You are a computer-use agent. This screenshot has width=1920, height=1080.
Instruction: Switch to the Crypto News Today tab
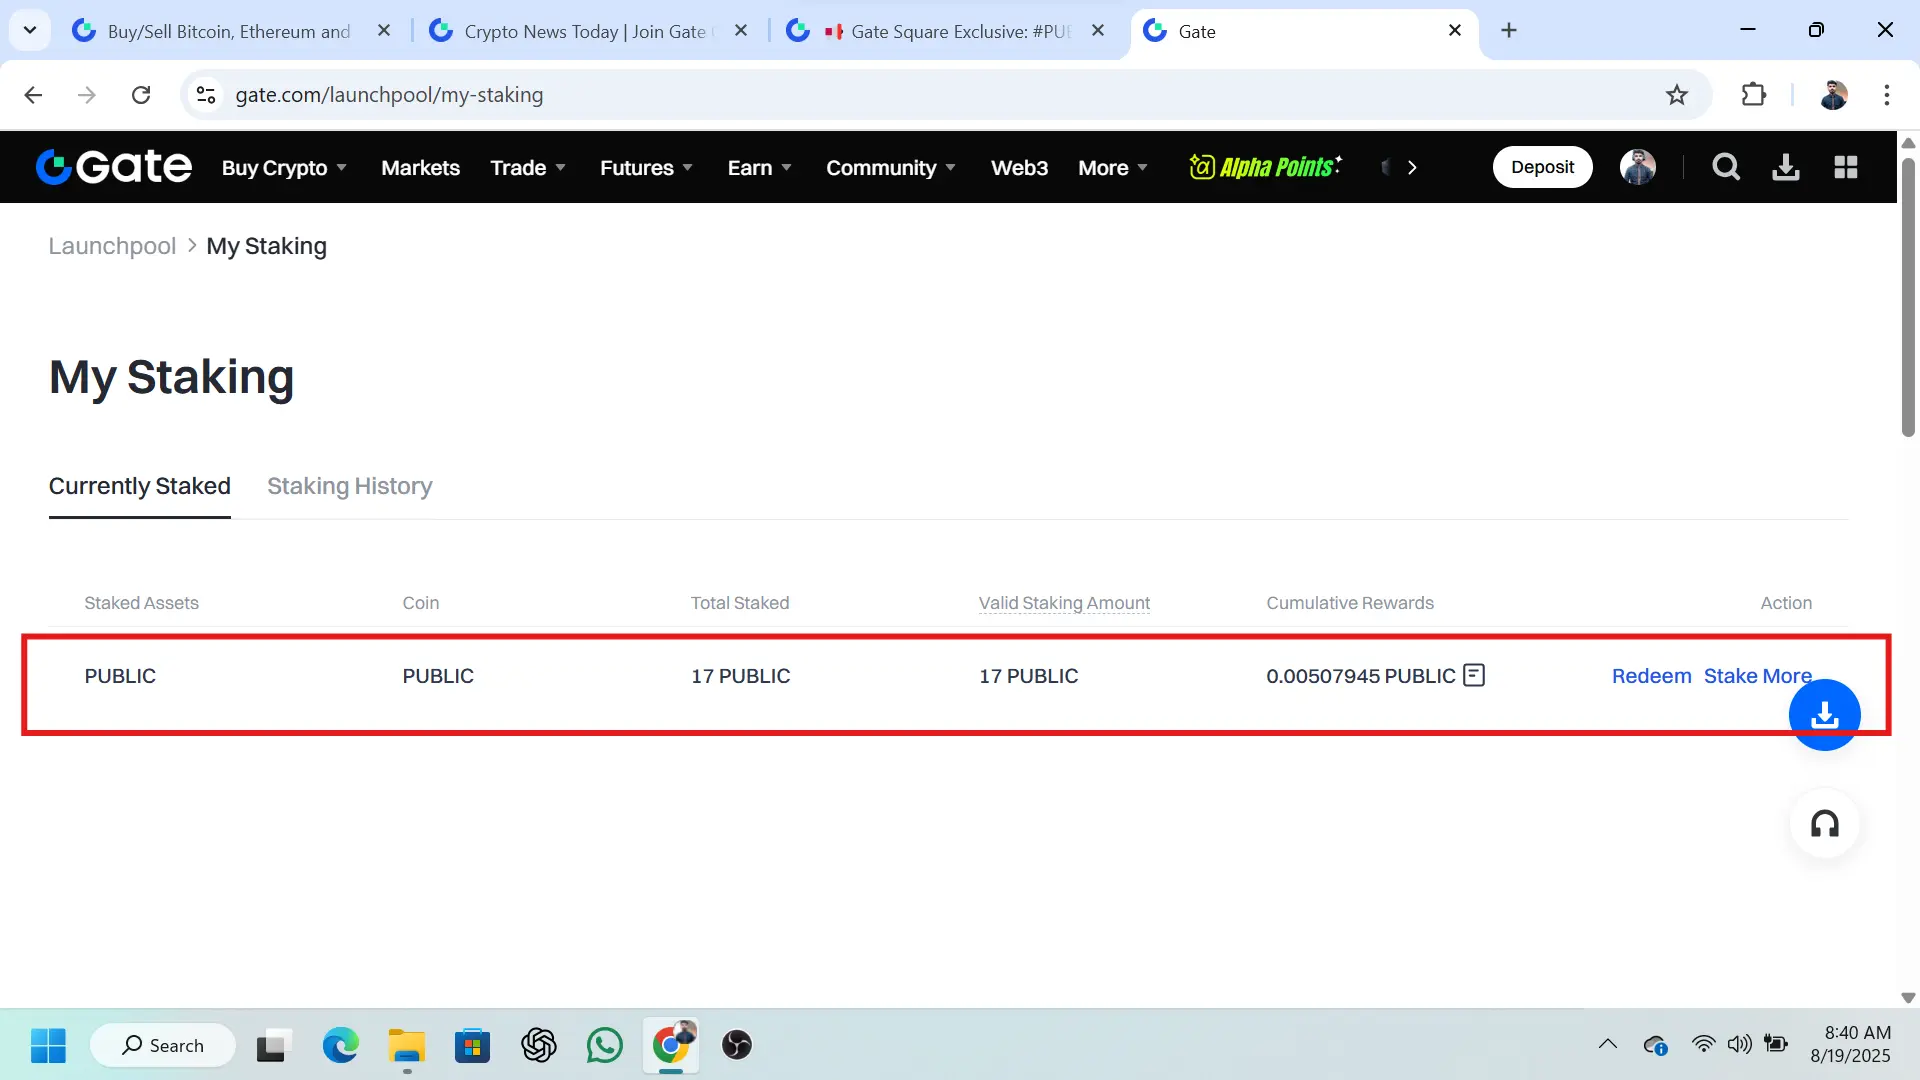coord(585,31)
